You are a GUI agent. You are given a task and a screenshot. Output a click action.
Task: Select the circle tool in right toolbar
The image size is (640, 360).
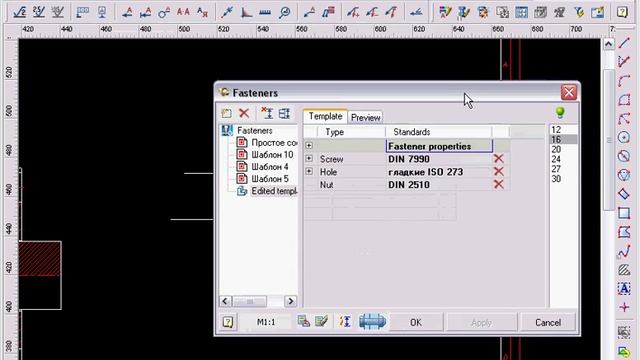coord(624,138)
